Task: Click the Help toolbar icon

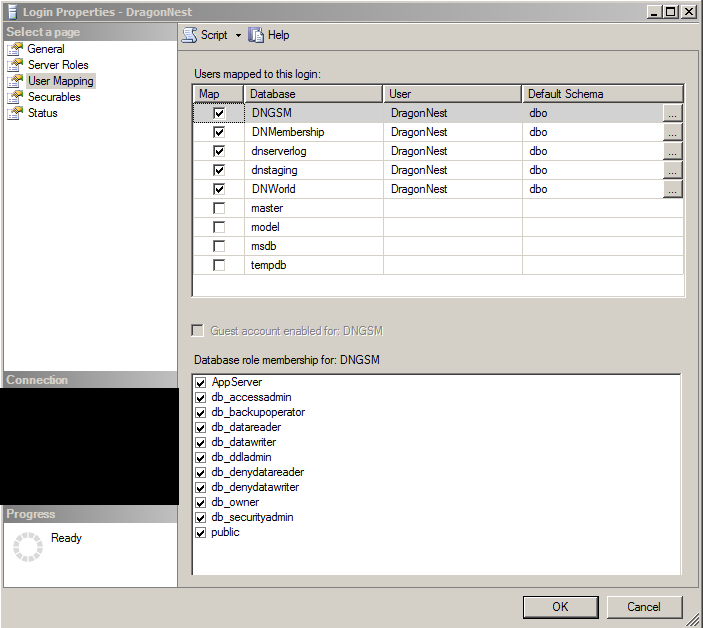Action: (x=256, y=35)
